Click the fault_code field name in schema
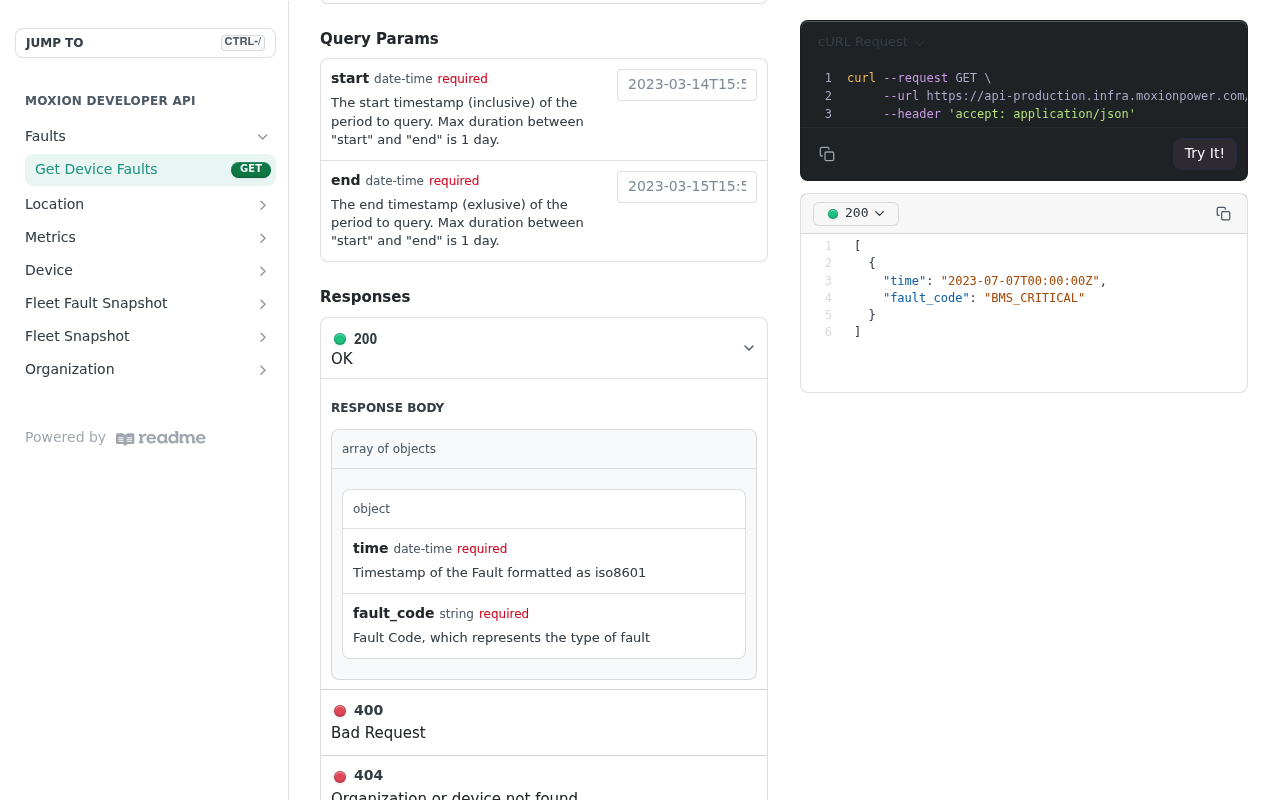This screenshot has height=800, width=1280. 393,613
